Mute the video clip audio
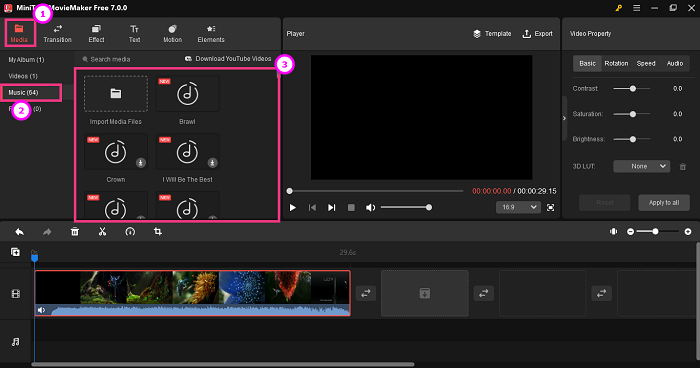This screenshot has width=700, height=368. coord(42,310)
